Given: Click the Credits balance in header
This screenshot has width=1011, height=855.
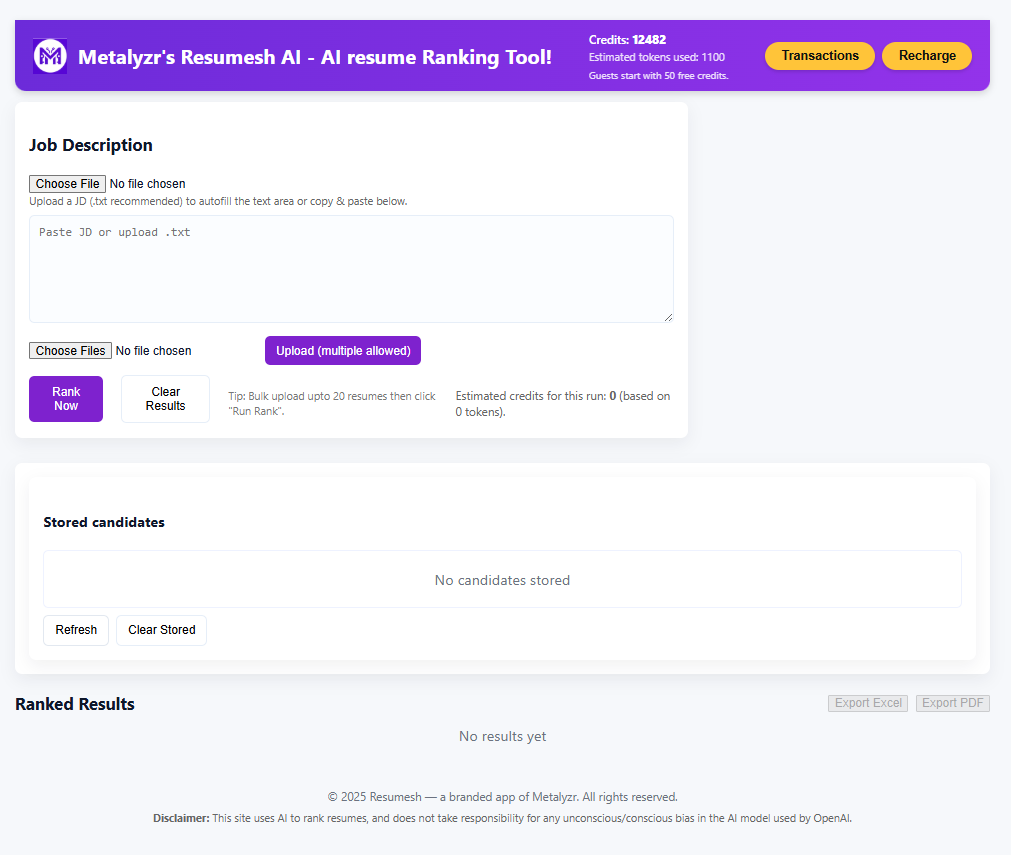Looking at the screenshot, I should [x=627, y=40].
